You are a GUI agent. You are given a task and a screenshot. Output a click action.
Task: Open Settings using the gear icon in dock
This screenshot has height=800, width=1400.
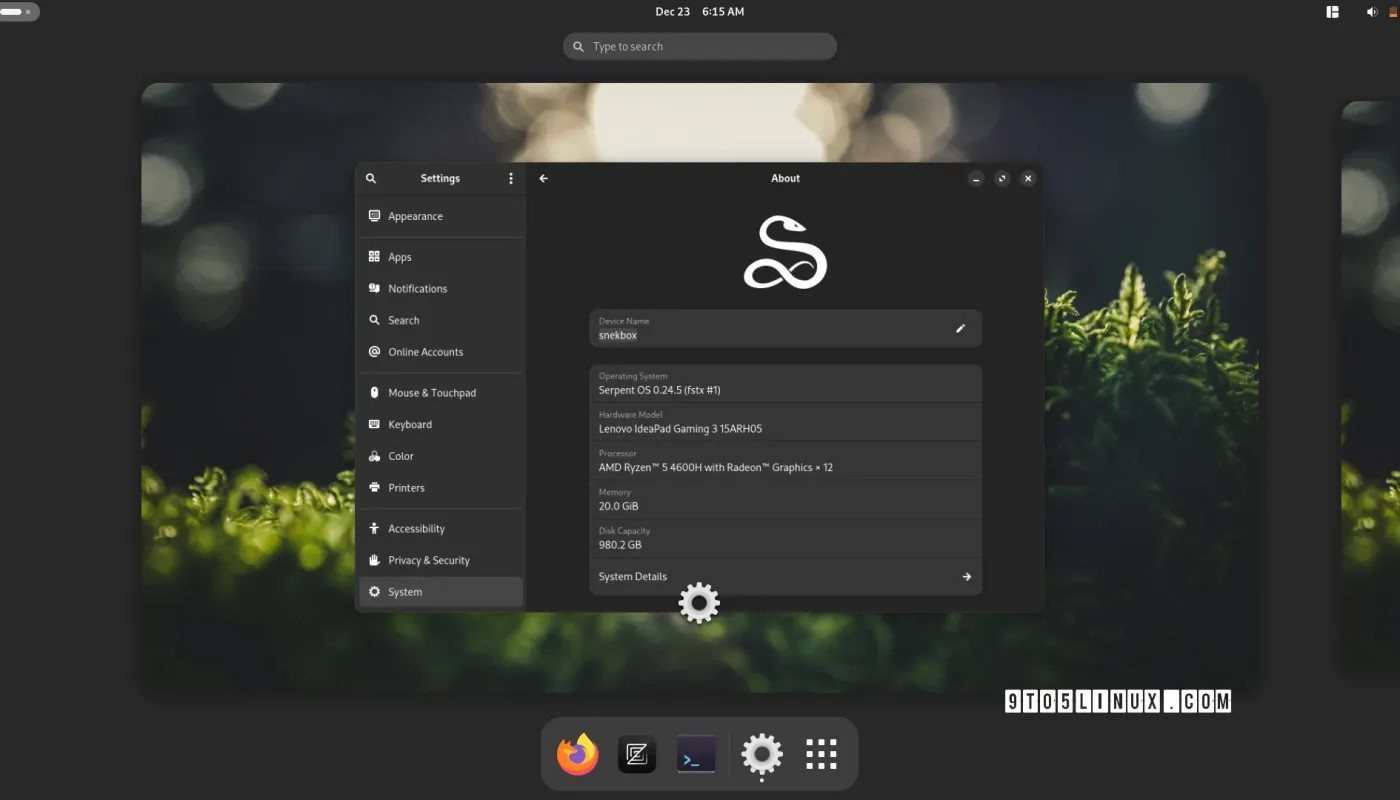(761, 754)
